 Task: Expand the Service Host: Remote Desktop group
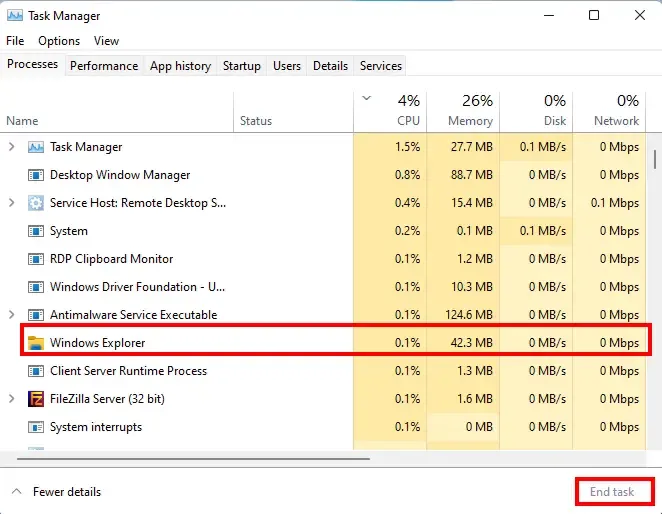click(x=12, y=203)
